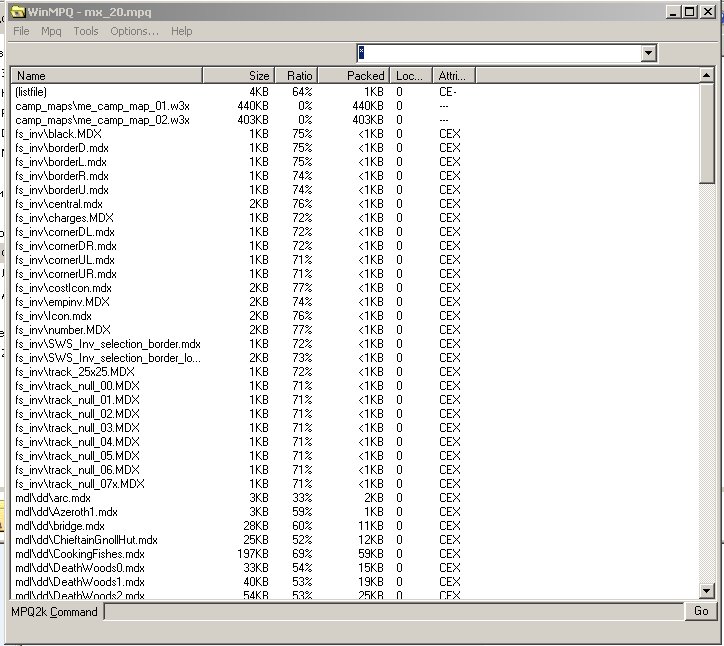The width and height of the screenshot is (724, 646).
Task: Click the CE- attribute of (listfile)
Action: (448, 92)
